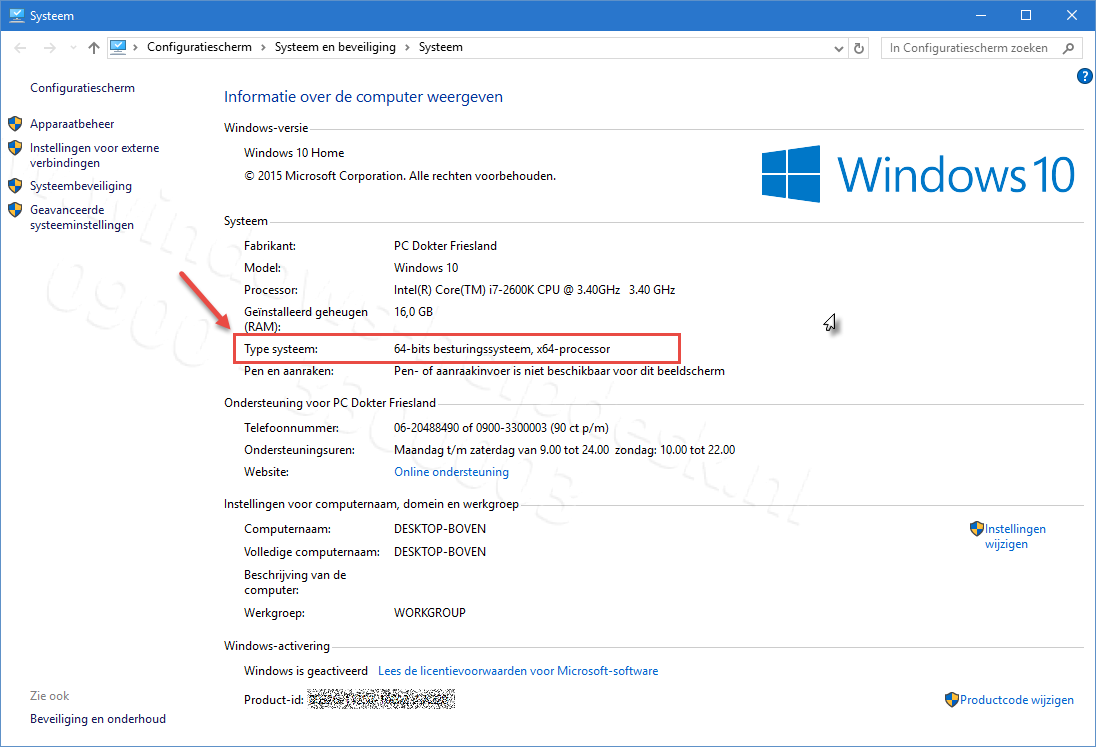Click shield icon beside Instellingen voor externe verbindingen

click(x=15, y=147)
